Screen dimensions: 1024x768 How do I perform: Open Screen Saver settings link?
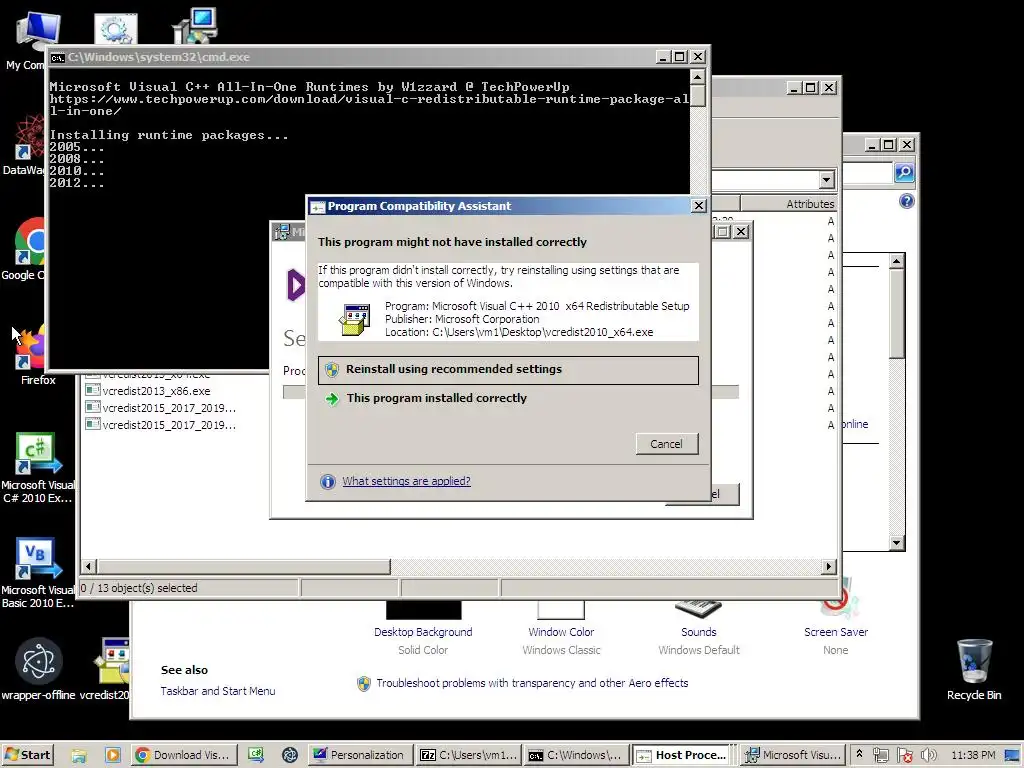[x=836, y=632]
